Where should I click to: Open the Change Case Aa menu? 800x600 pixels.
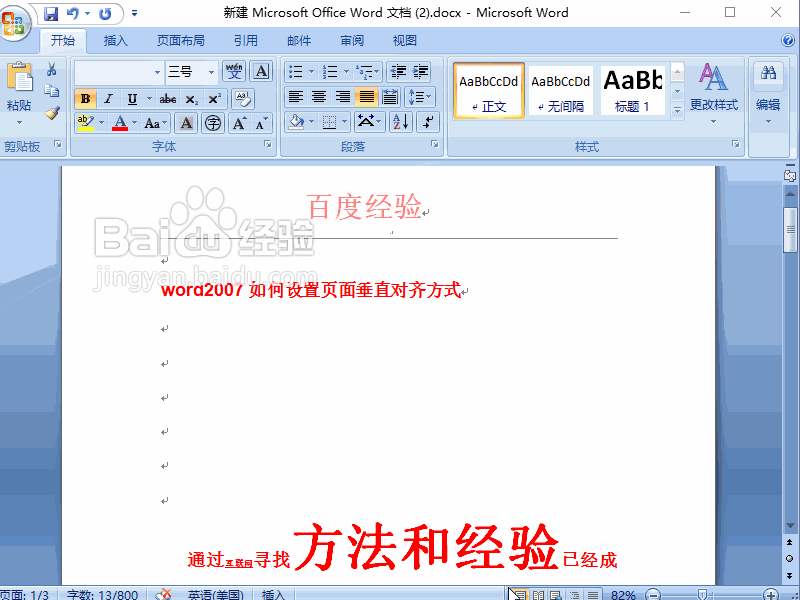click(156, 123)
